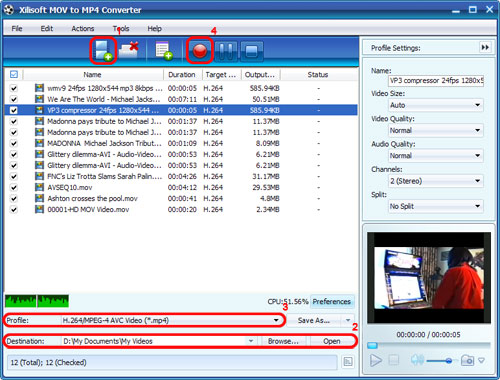Click the file icon of We Are The World

click(39, 99)
